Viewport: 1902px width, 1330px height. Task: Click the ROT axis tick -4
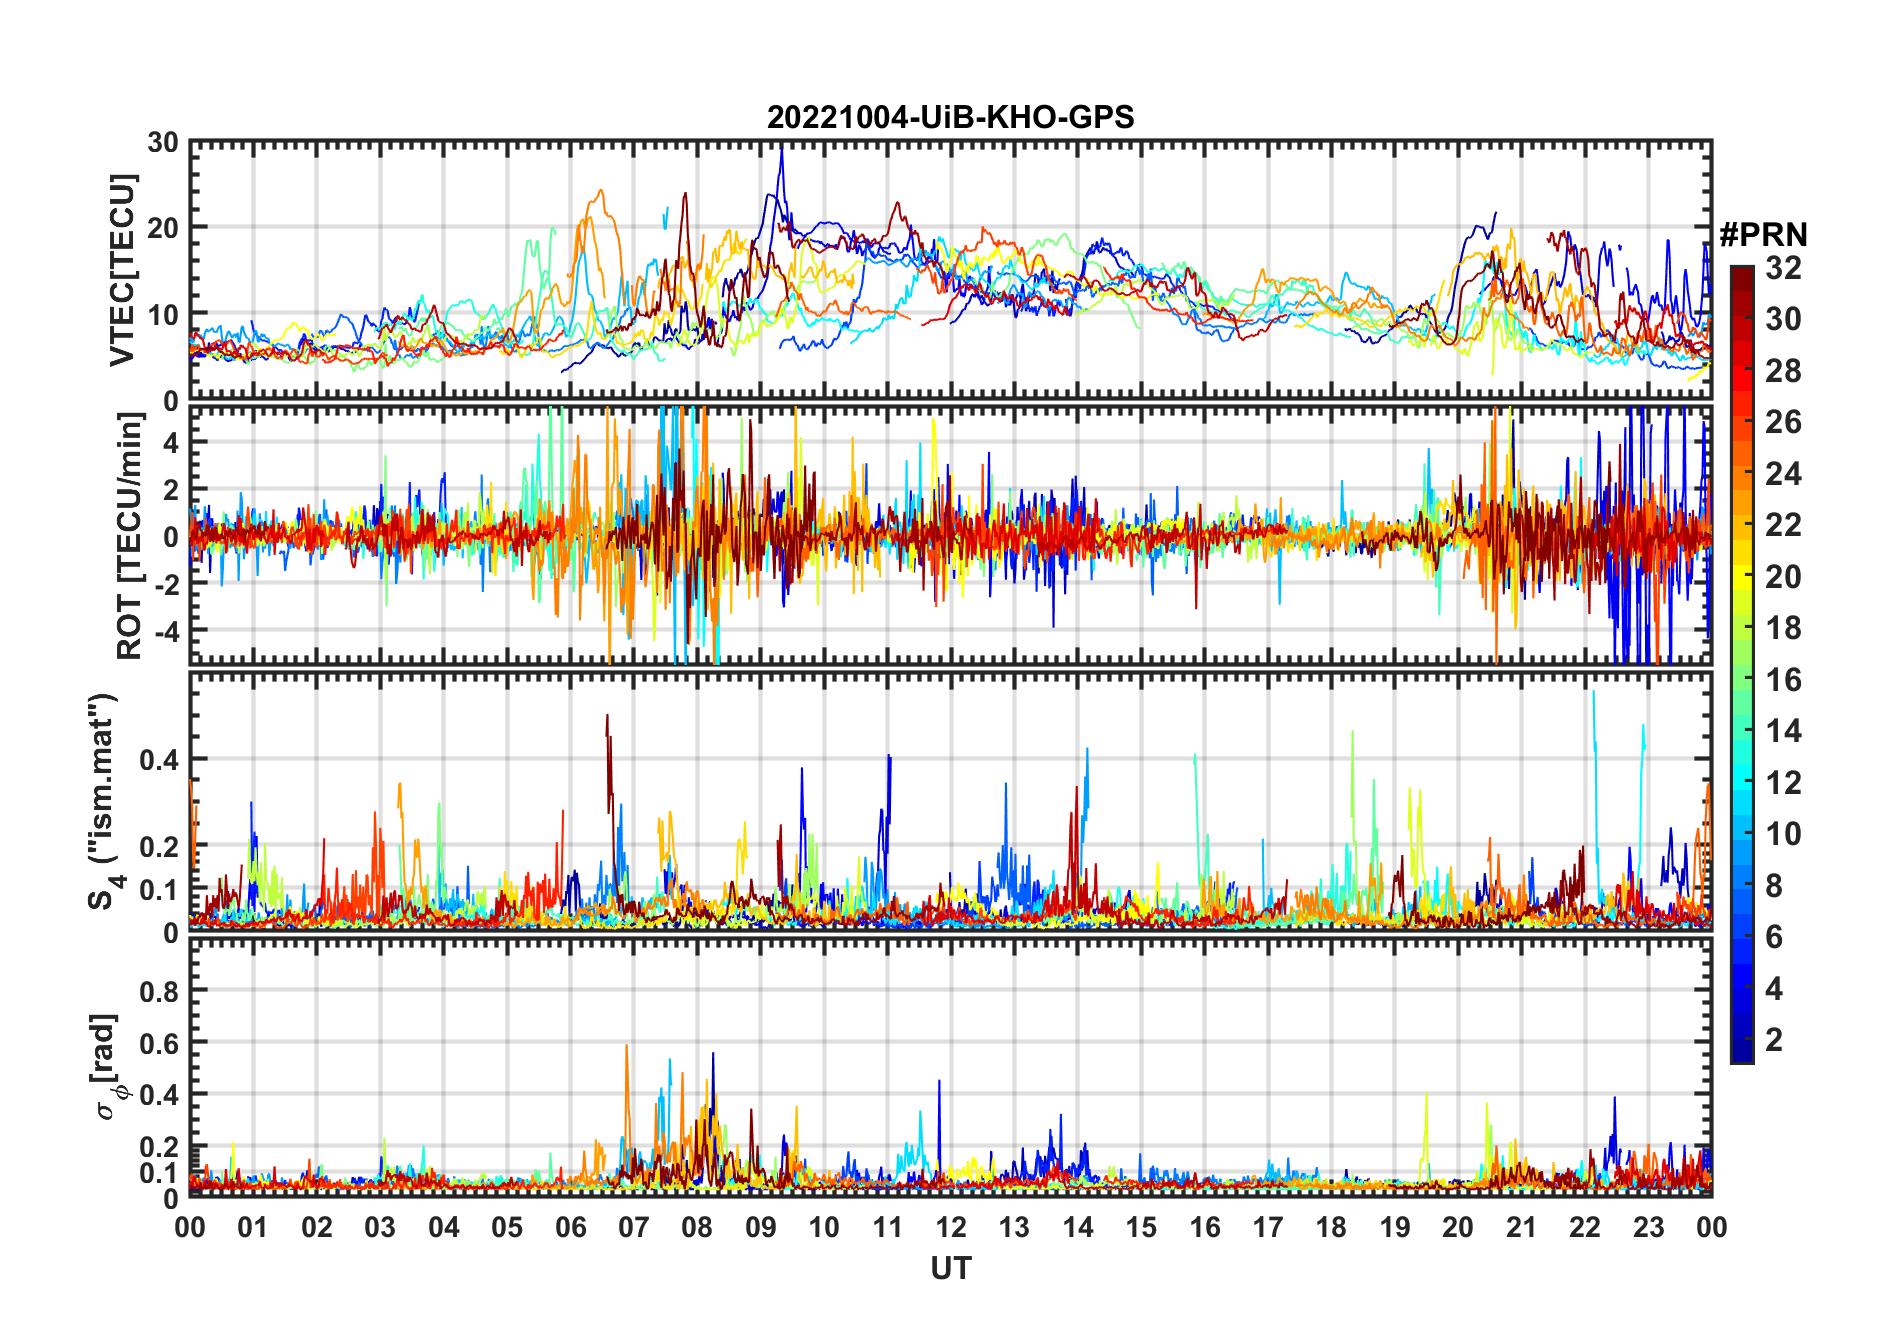pyautogui.click(x=165, y=631)
